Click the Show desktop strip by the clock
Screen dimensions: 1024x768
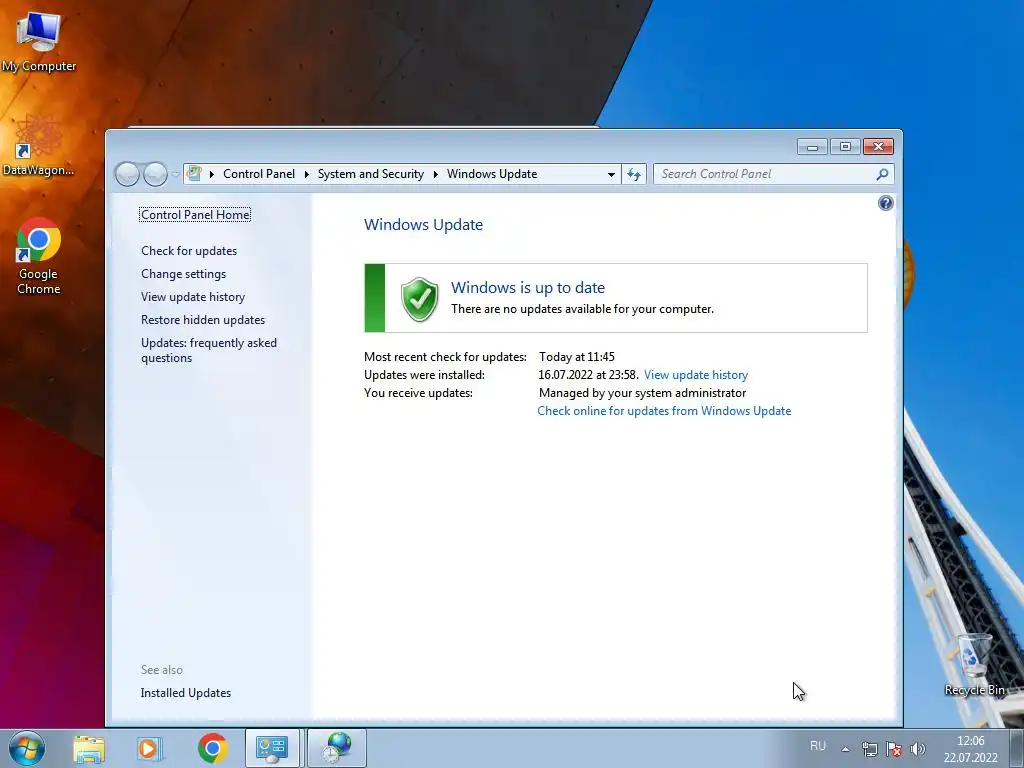(1017, 748)
